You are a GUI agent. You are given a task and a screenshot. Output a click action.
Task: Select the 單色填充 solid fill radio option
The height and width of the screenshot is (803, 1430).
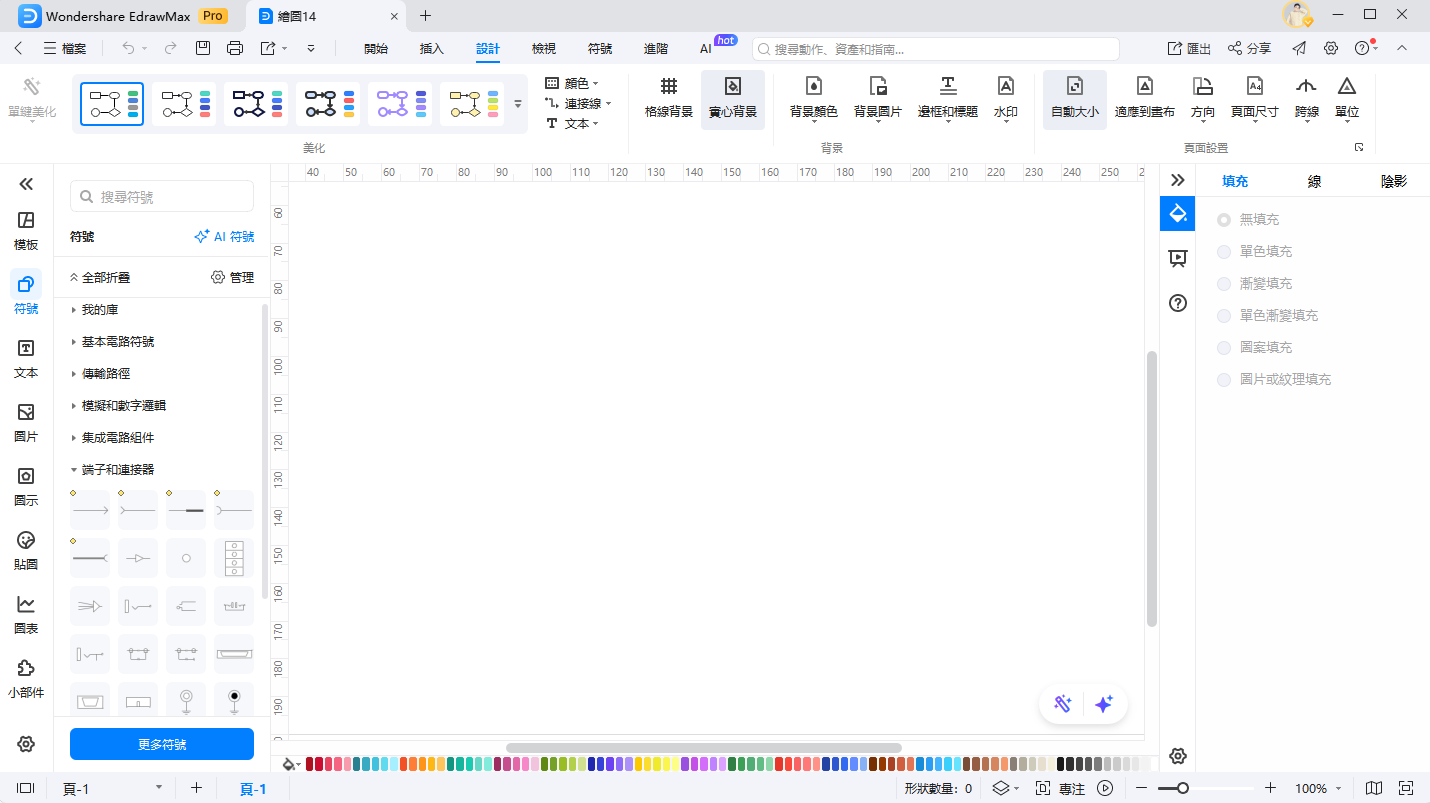coord(1224,251)
